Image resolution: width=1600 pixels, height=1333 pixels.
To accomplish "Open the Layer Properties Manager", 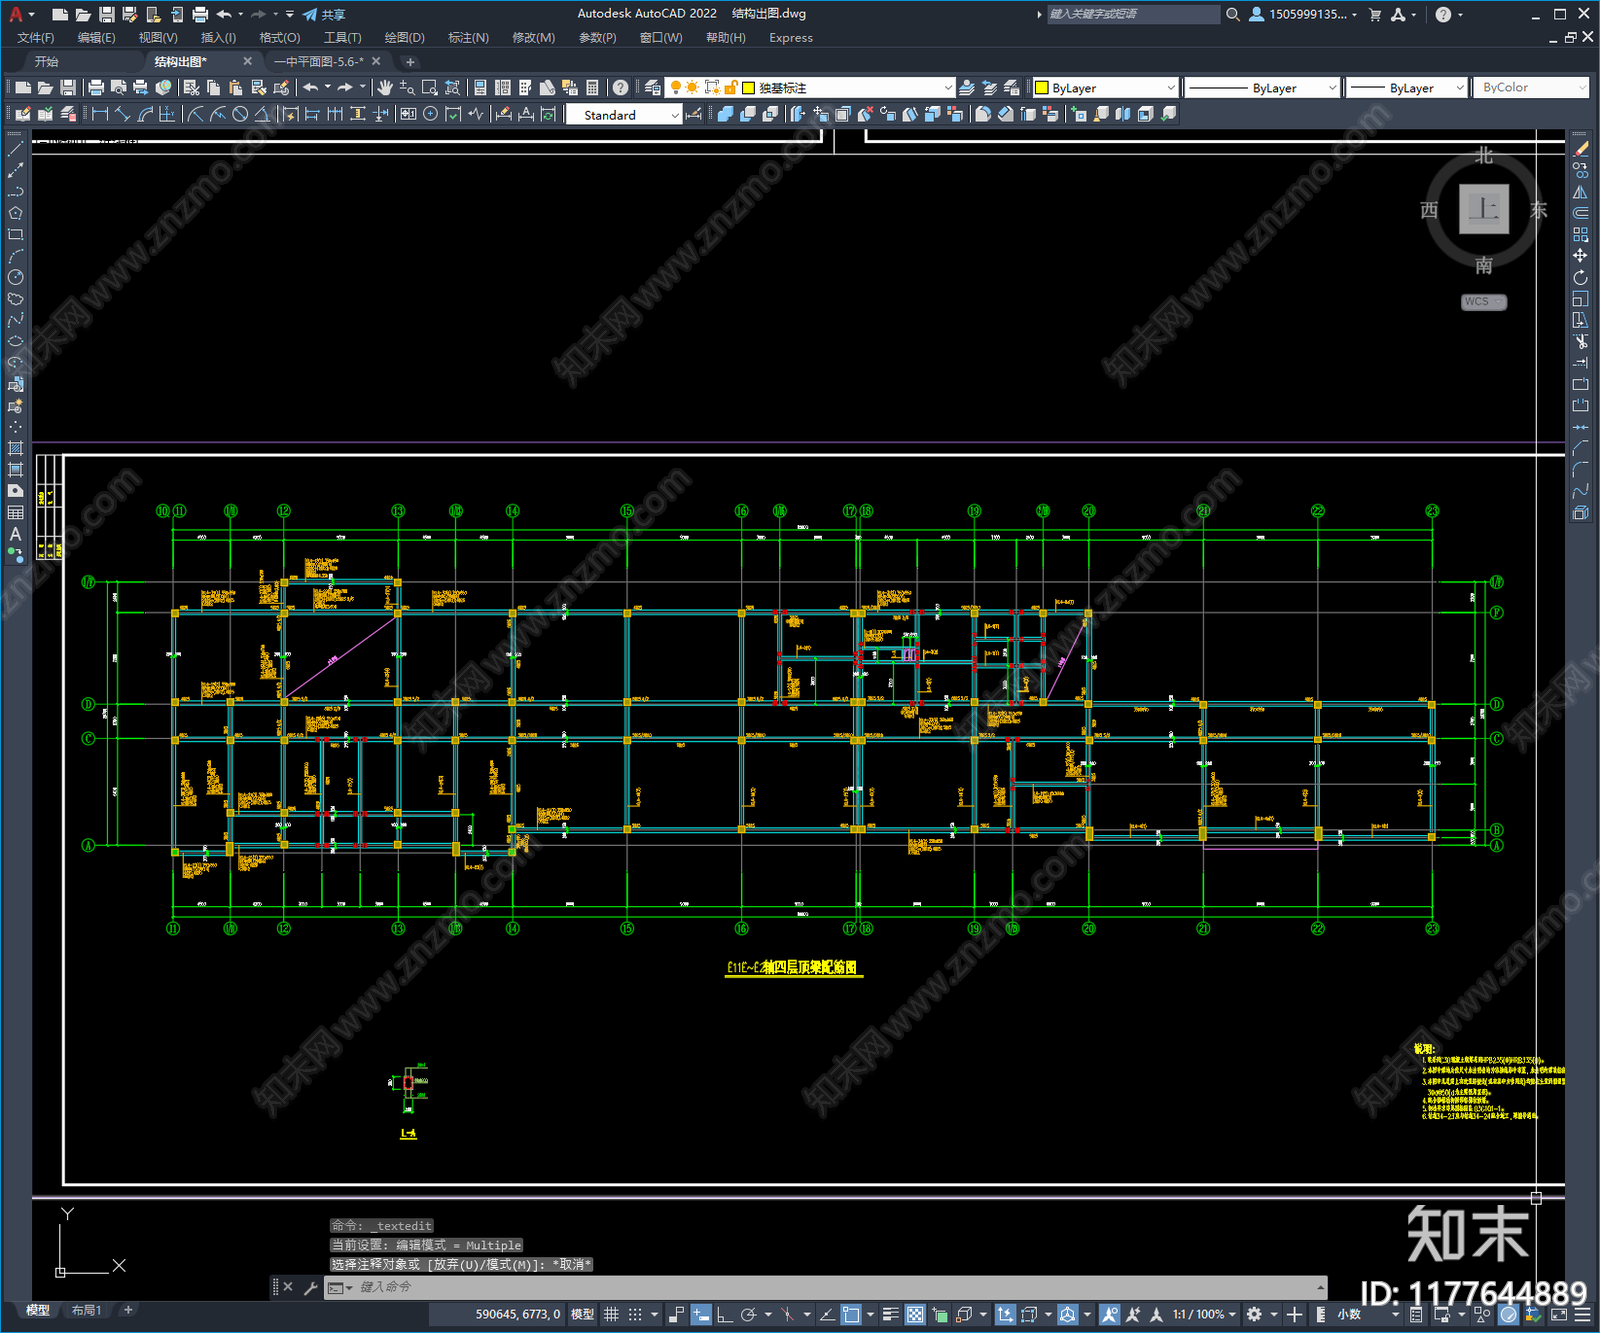I will 653,88.
